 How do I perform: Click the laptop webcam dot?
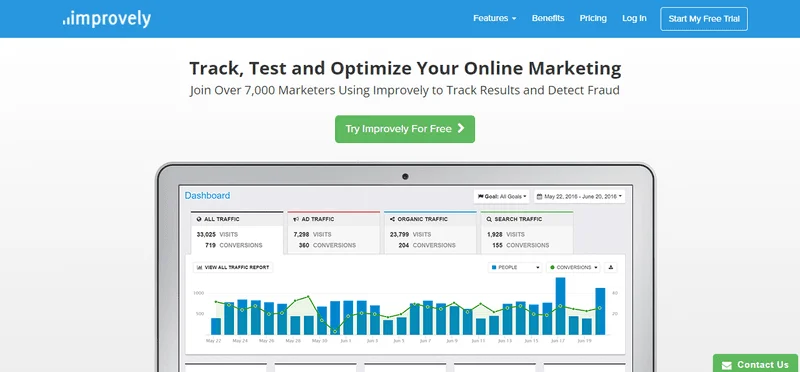pos(405,177)
